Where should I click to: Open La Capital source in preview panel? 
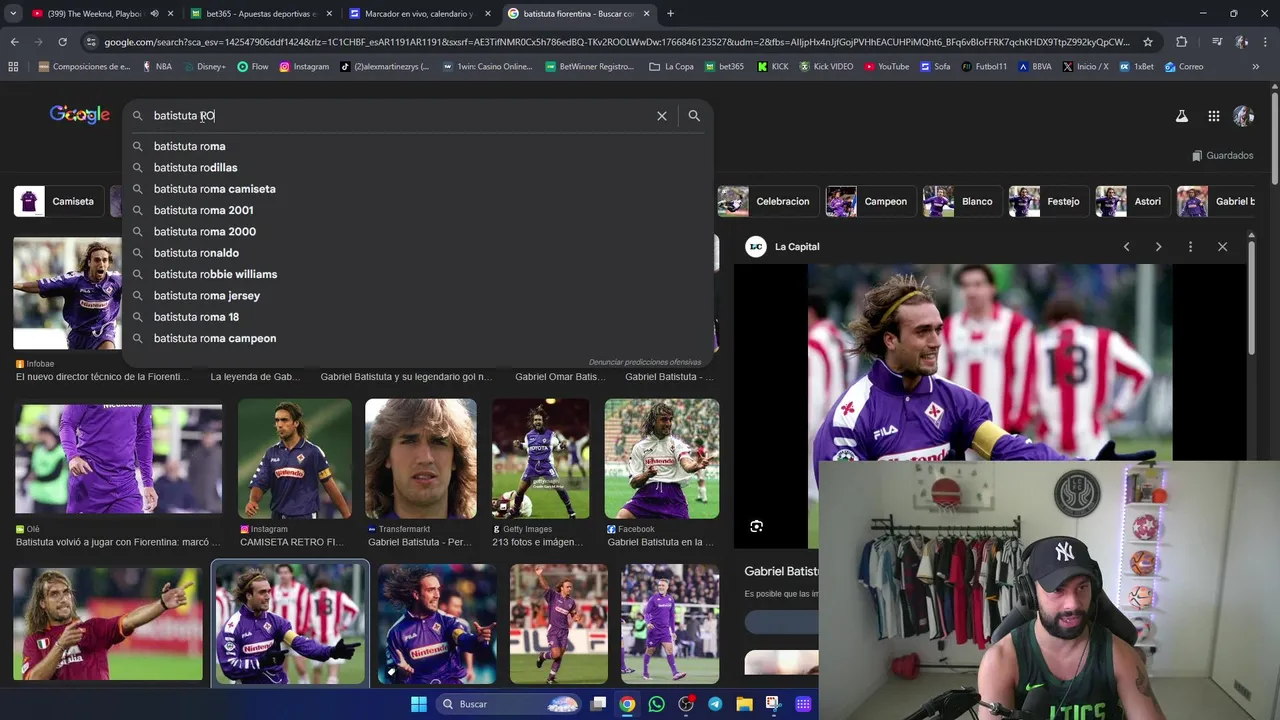click(783, 246)
